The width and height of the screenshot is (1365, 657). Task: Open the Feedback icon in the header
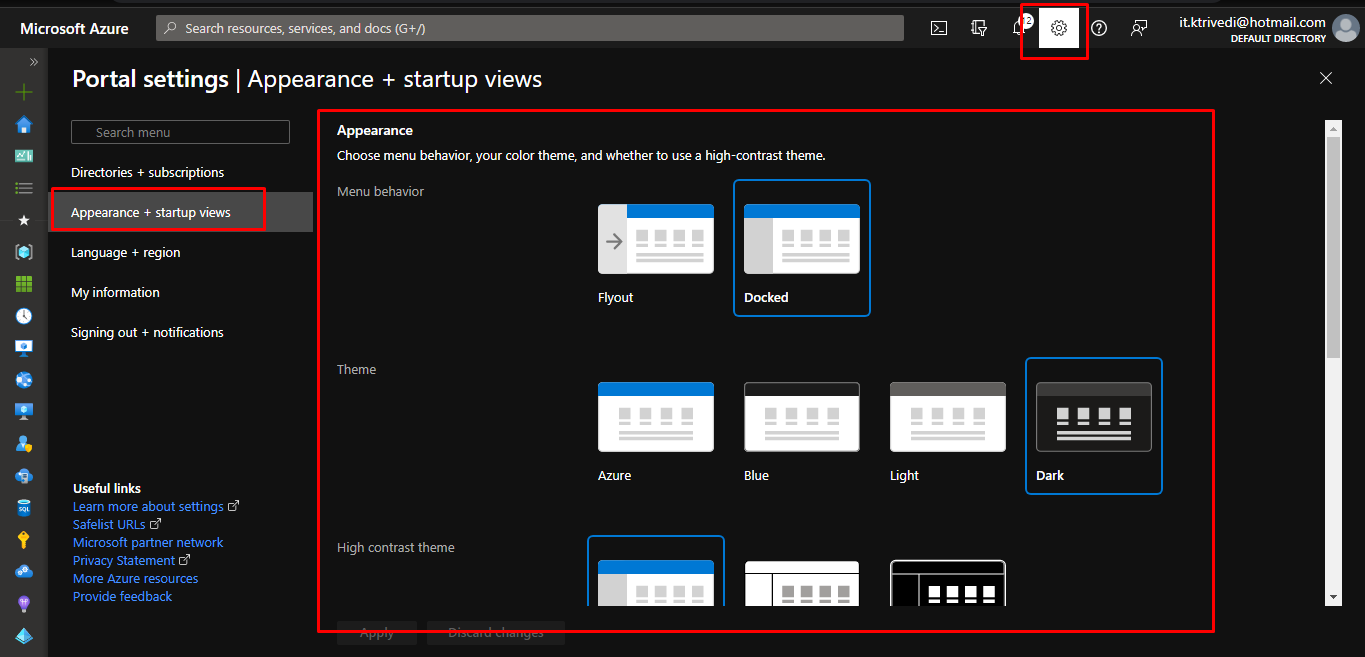(x=1139, y=28)
